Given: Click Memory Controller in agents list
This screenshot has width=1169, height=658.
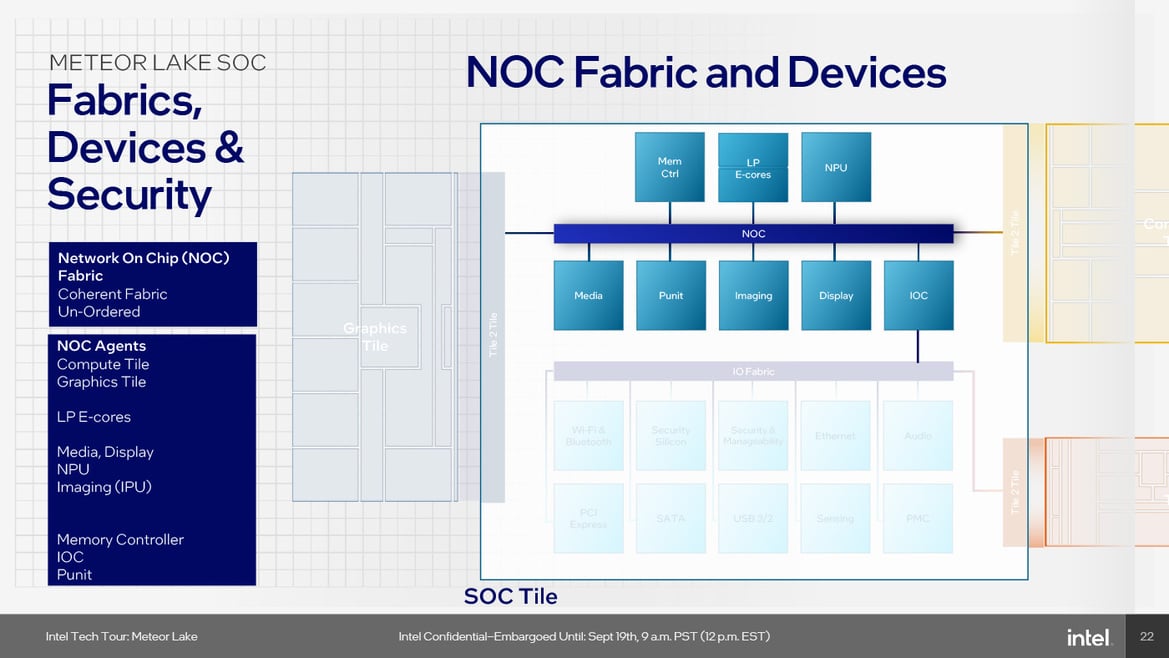Looking at the screenshot, I should (x=120, y=540).
